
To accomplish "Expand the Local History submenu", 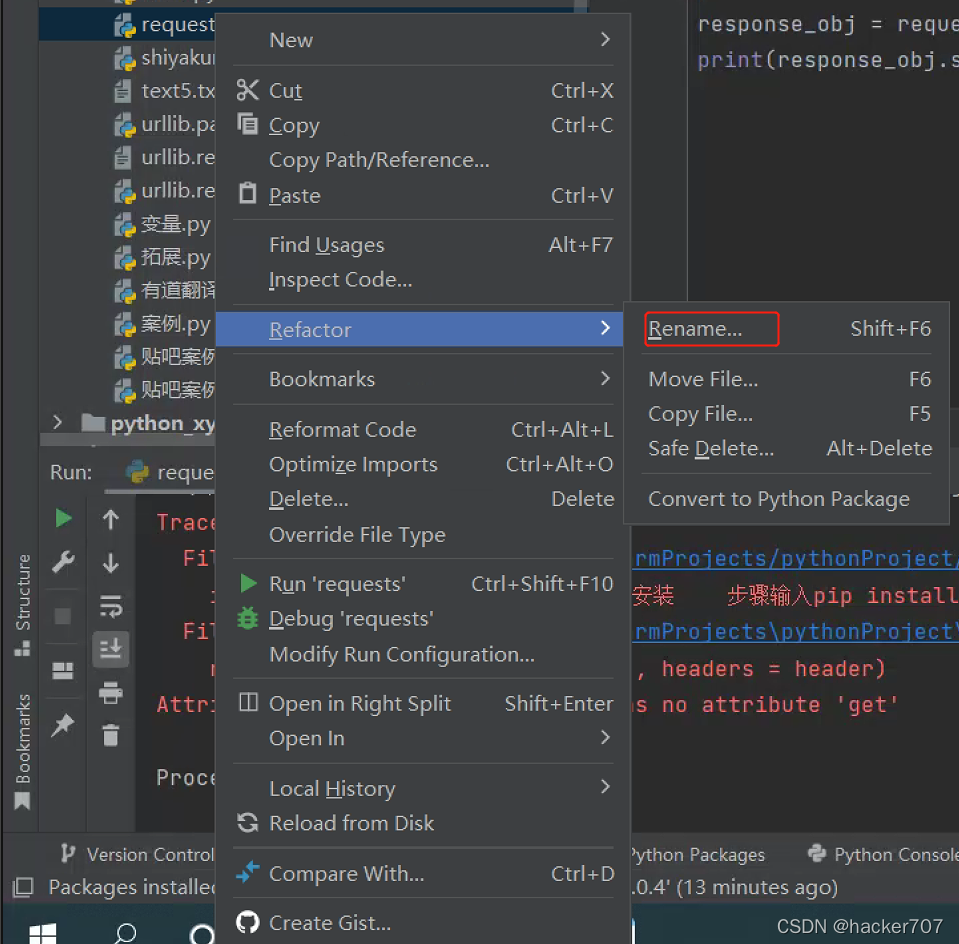I will click(x=423, y=789).
